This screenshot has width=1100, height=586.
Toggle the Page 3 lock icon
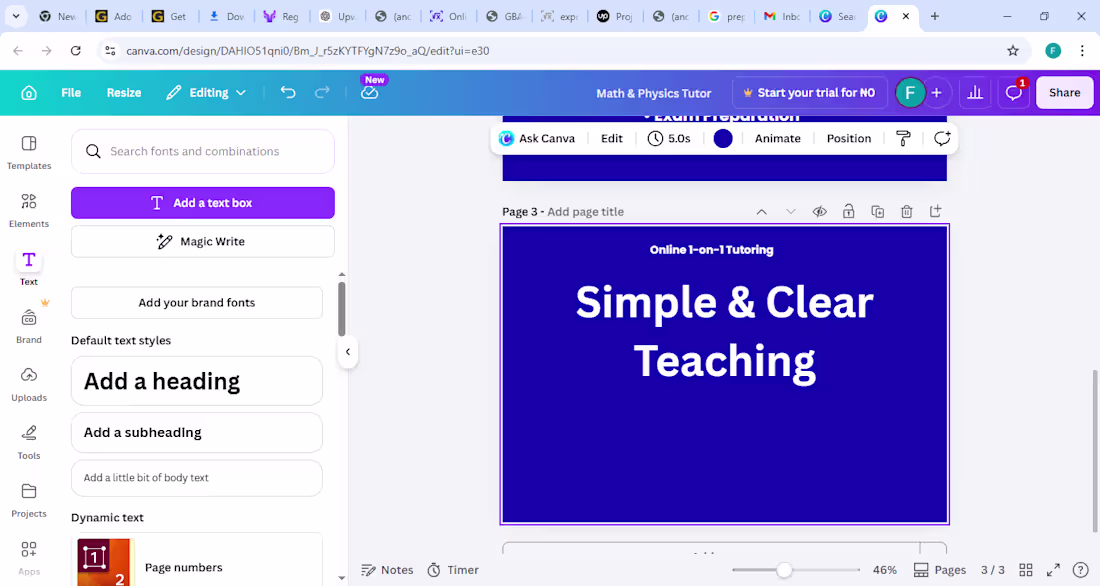coord(848,212)
